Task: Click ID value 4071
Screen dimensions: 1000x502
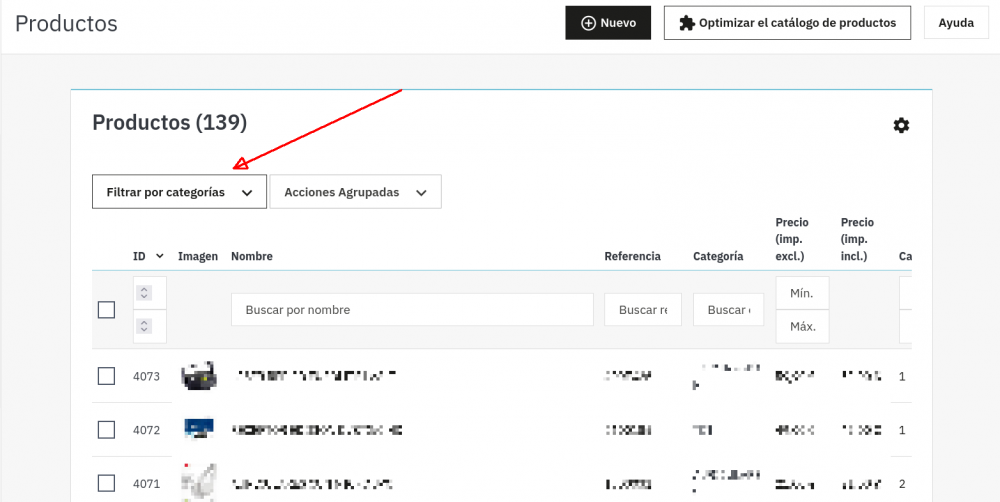Action: pyautogui.click(x=146, y=484)
